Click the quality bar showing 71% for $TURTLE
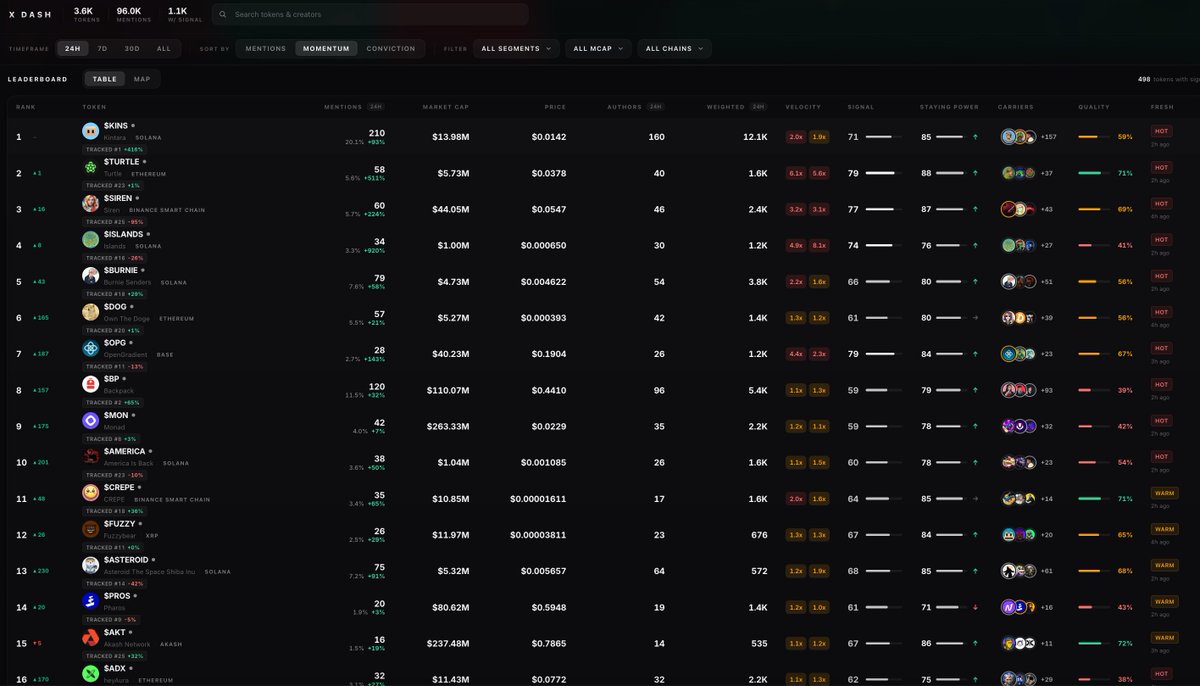This screenshot has width=1200, height=686. [x=1094, y=173]
